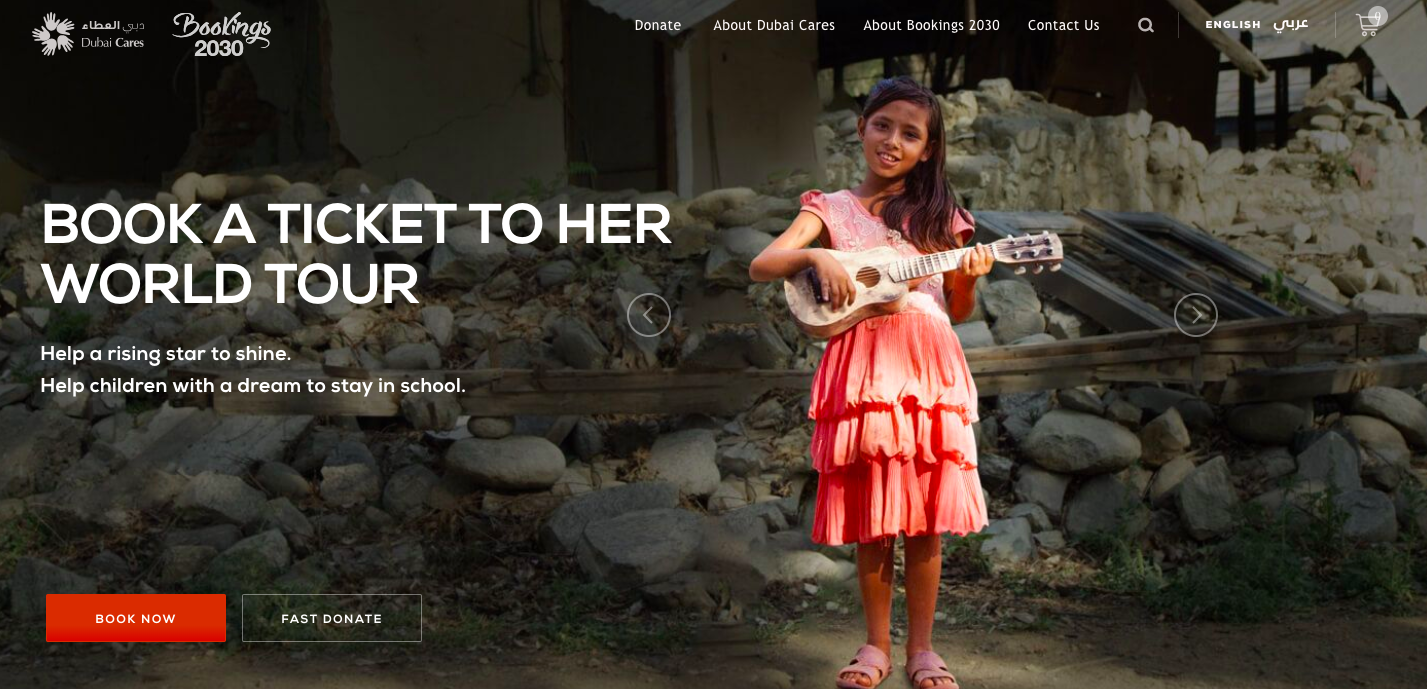
Task: Open the Contact Us page
Action: 1064,26
